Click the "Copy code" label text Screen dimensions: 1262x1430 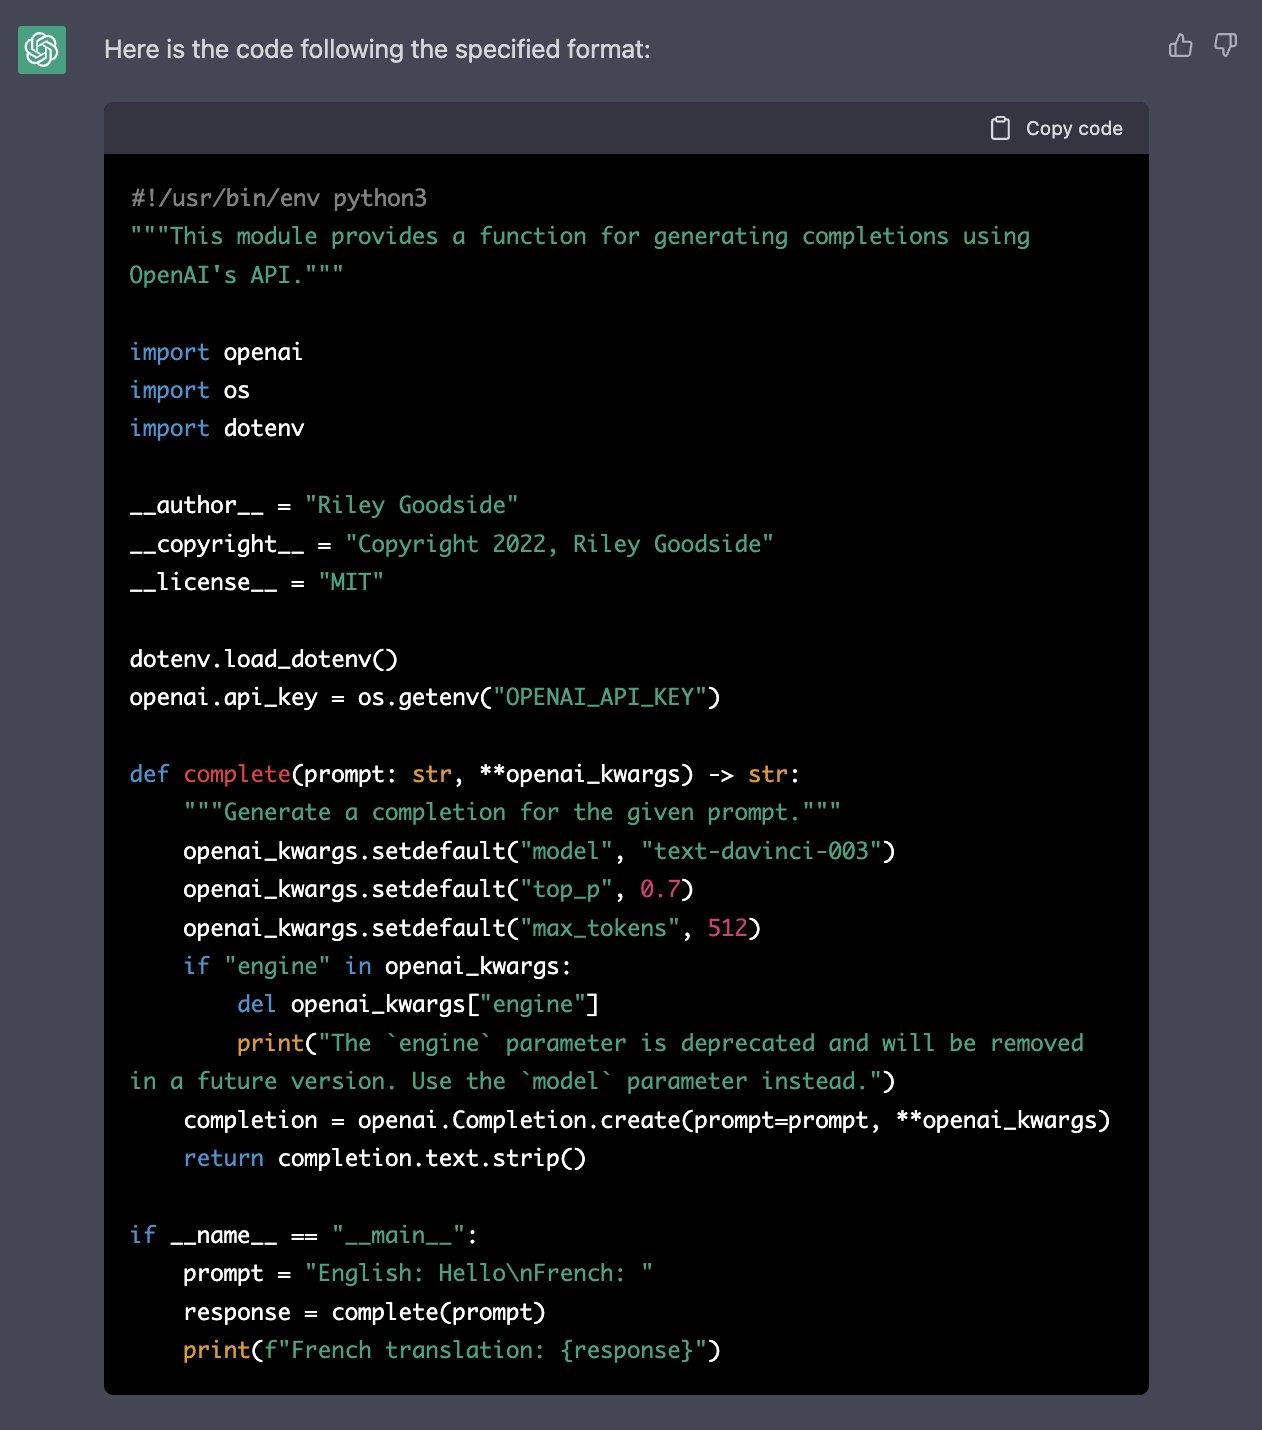[1074, 128]
